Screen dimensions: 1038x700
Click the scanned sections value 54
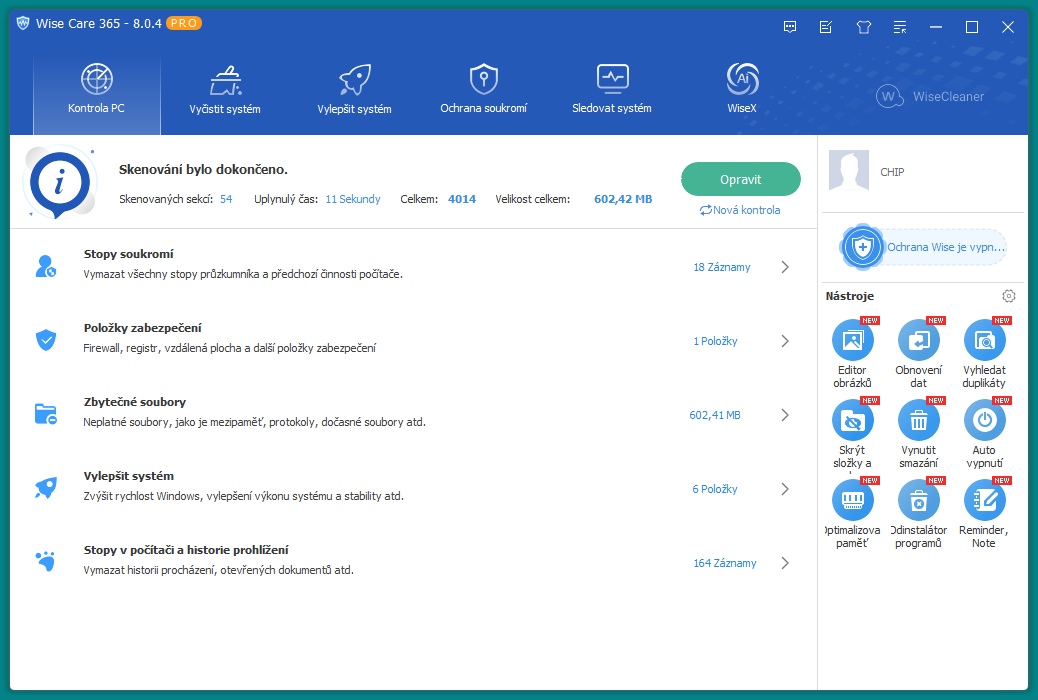pyautogui.click(x=226, y=199)
